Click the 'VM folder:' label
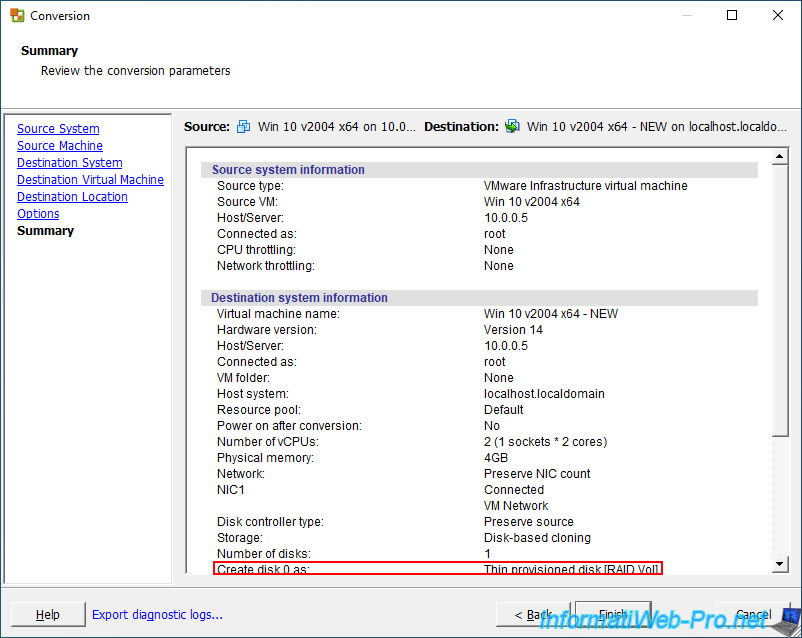This screenshot has width=802, height=638. click(243, 378)
